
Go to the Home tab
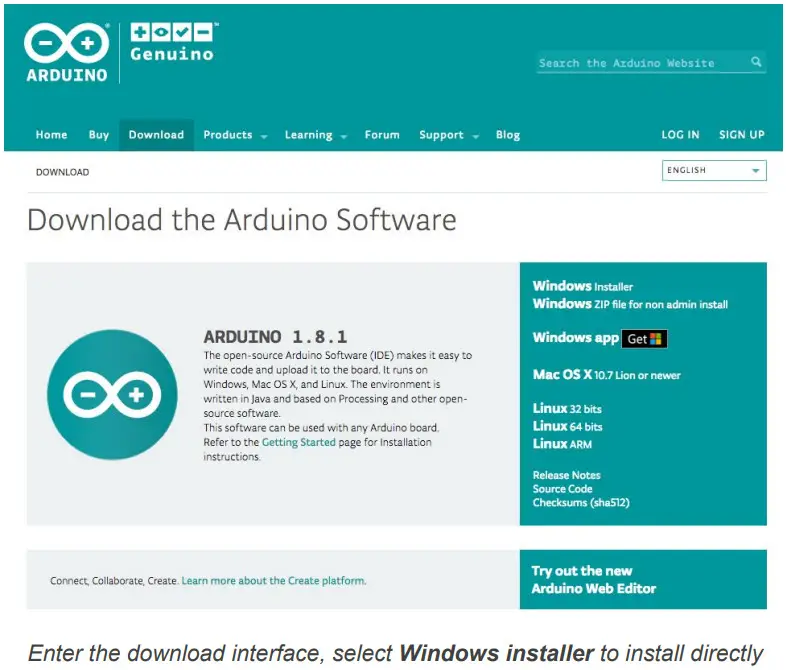click(x=52, y=135)
